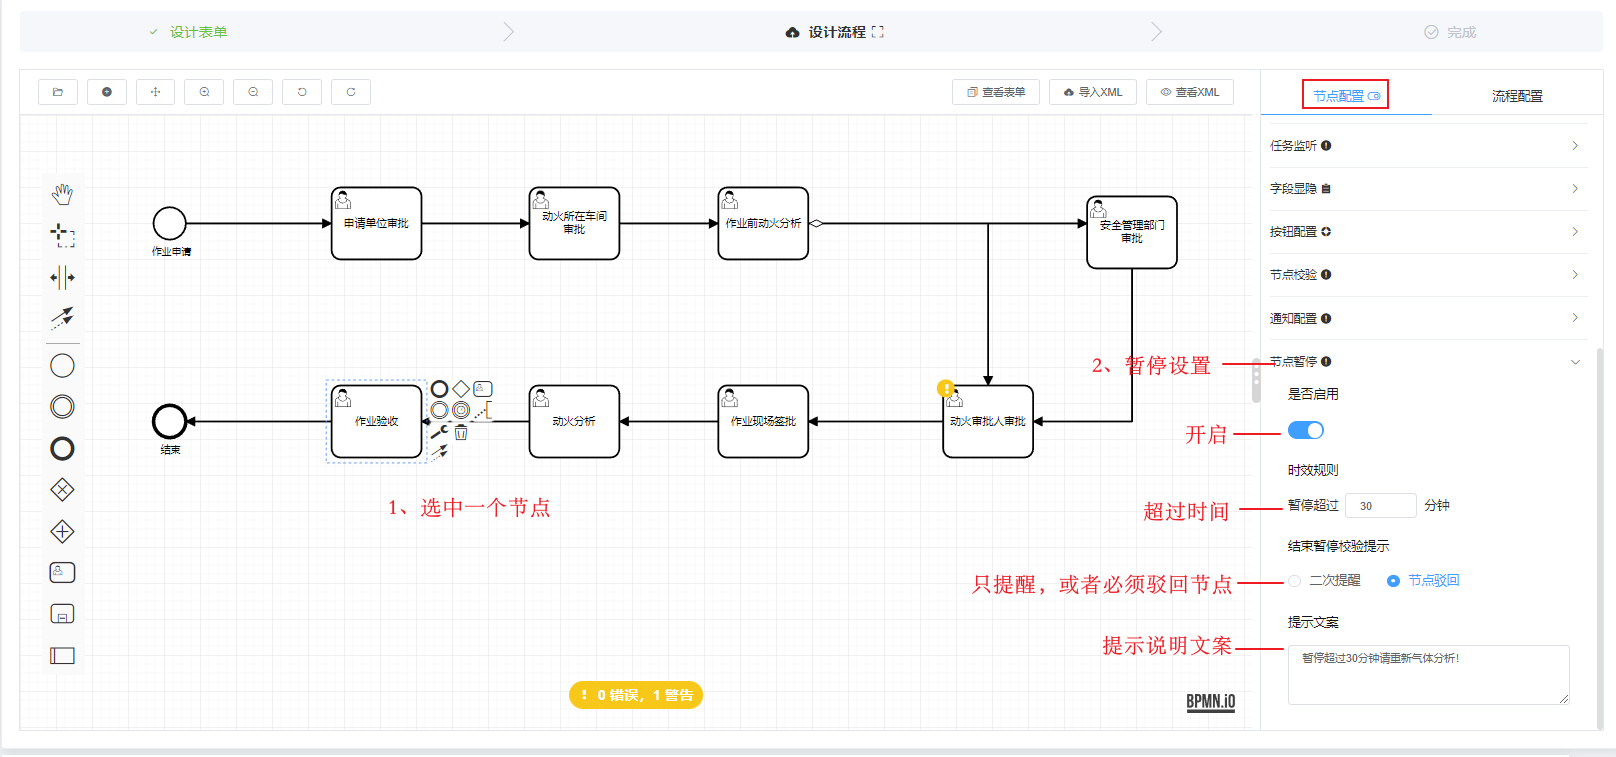Image resolution: width=1616 pixels, height=757 pixels.
Task: Open the 0 错误, 1 警告 lint badge
Action: point(636,695)
